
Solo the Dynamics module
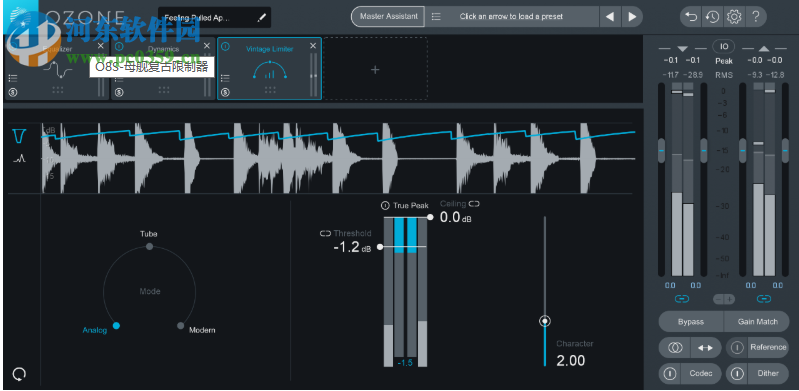click(x=119, y=92)
